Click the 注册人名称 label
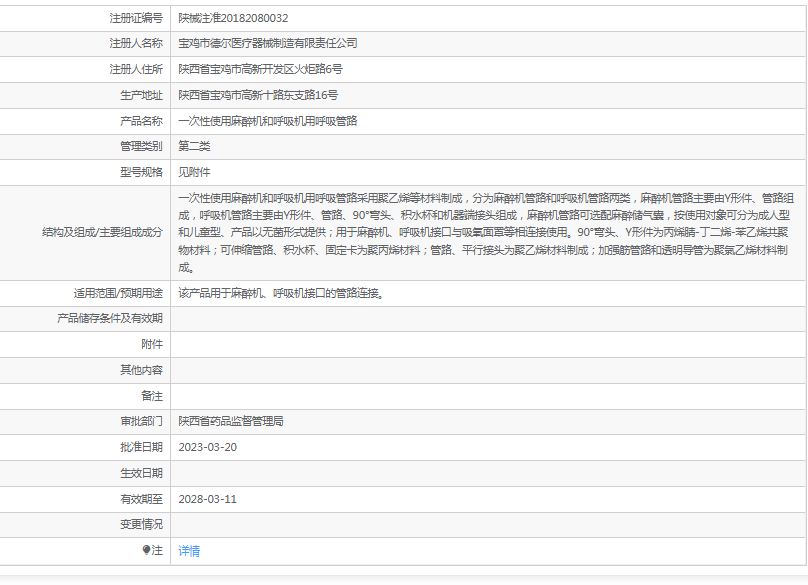The image size is (808, 585). [136, 43]
